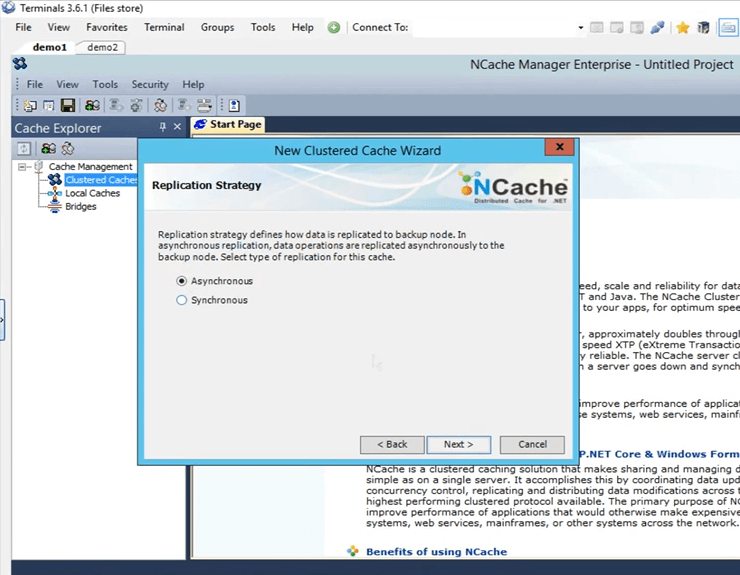Click the grayed-out gear-like icon in the main toolbar

[136, 105]
